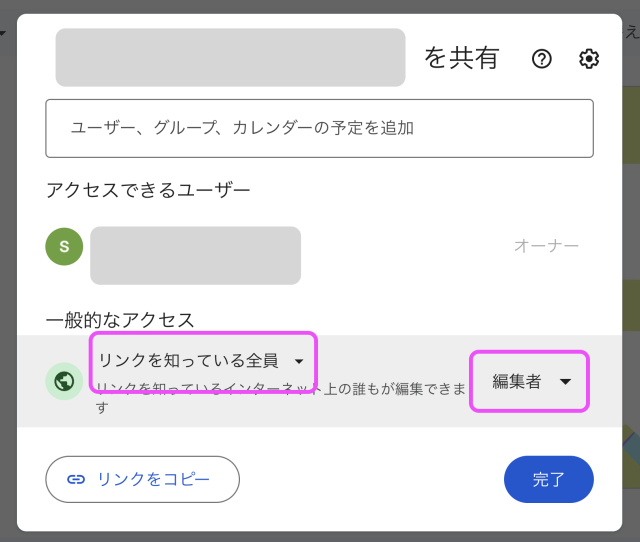
Task: Click the アクセスできるユーザー heading
Action: pos(148,189)
